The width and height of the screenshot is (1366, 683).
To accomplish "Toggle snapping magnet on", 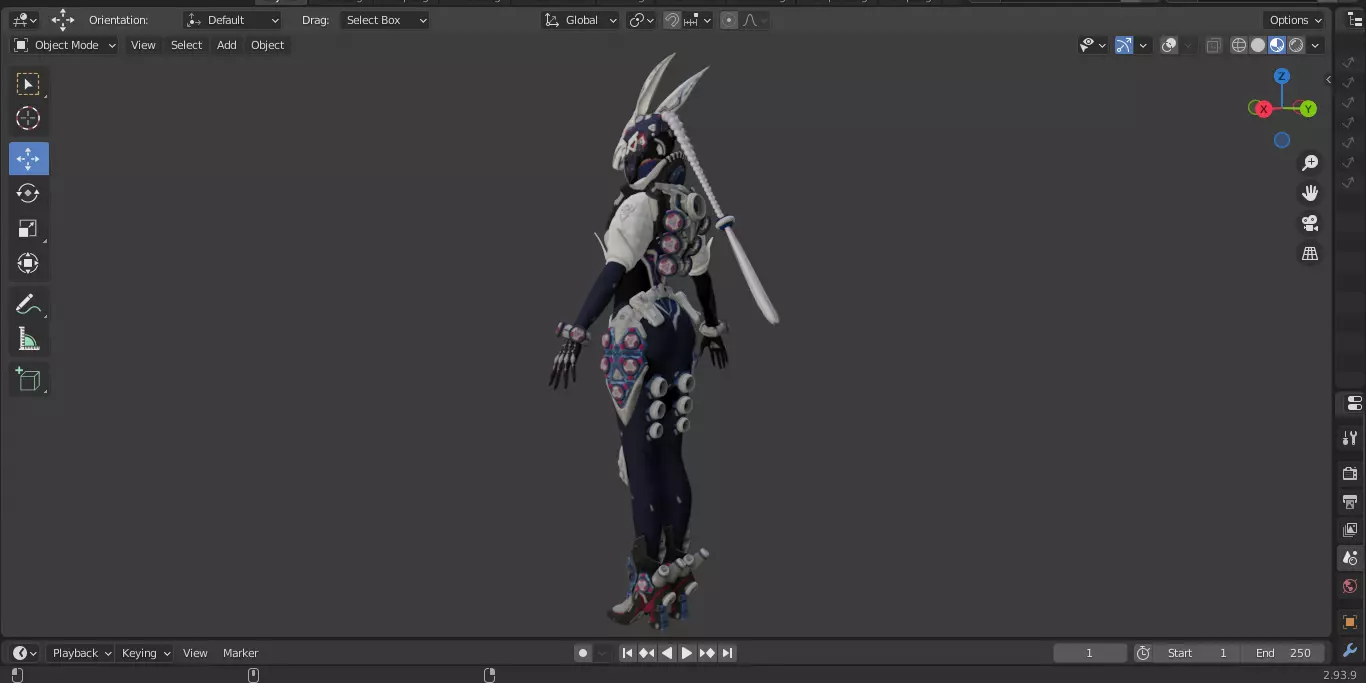I will [x=673, y=20].
